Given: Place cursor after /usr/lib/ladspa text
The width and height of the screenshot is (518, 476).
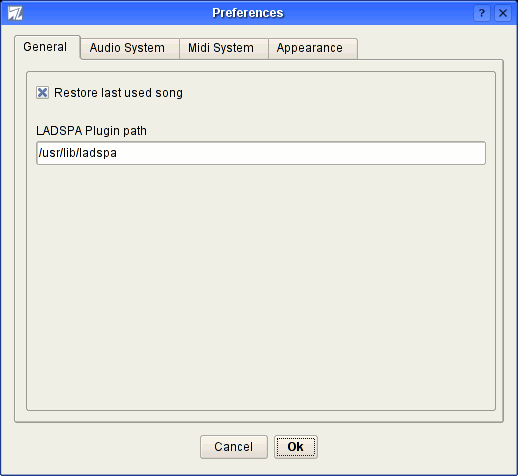Looking at the screenshot, I should pos(118,153).
